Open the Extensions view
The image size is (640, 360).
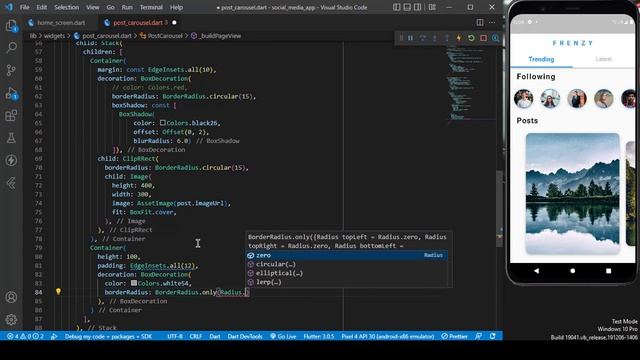click(x=11, y=116)
